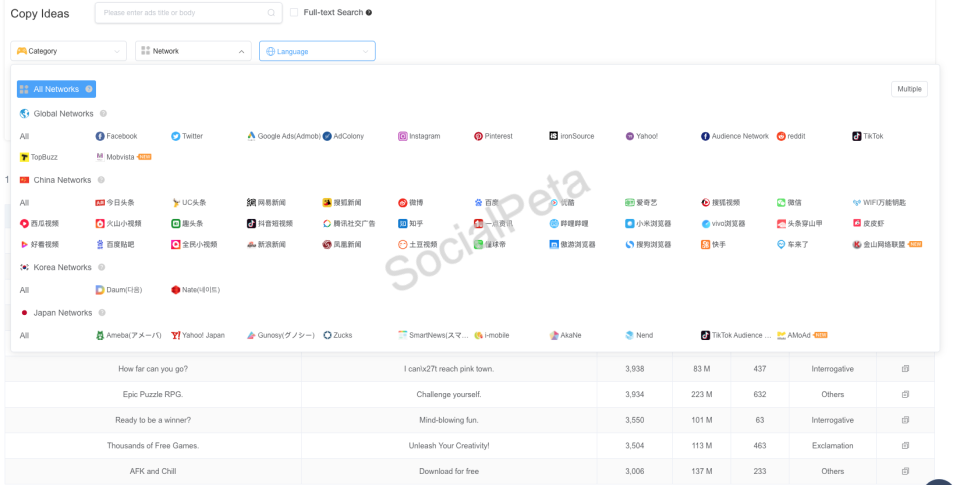The height and width of the screenshot is (485, 960).
Task: Collapse the Network dropdown
Action: coord(193,51)
